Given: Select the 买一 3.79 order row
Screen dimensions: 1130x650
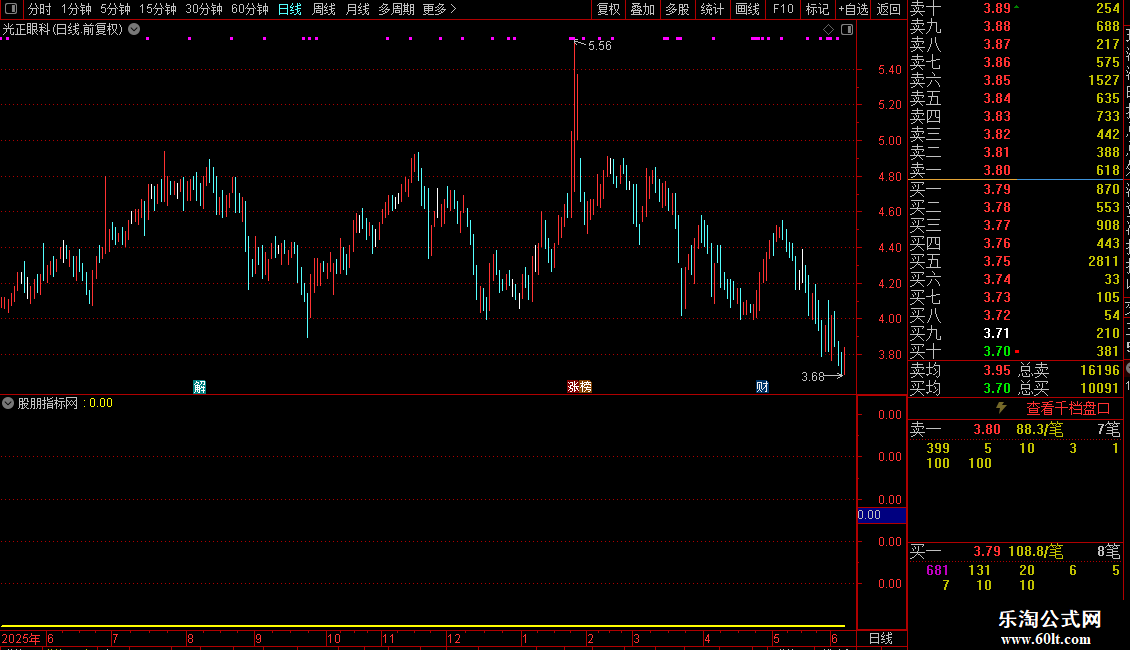Looking at the screenshot, I should point(1015,189).
